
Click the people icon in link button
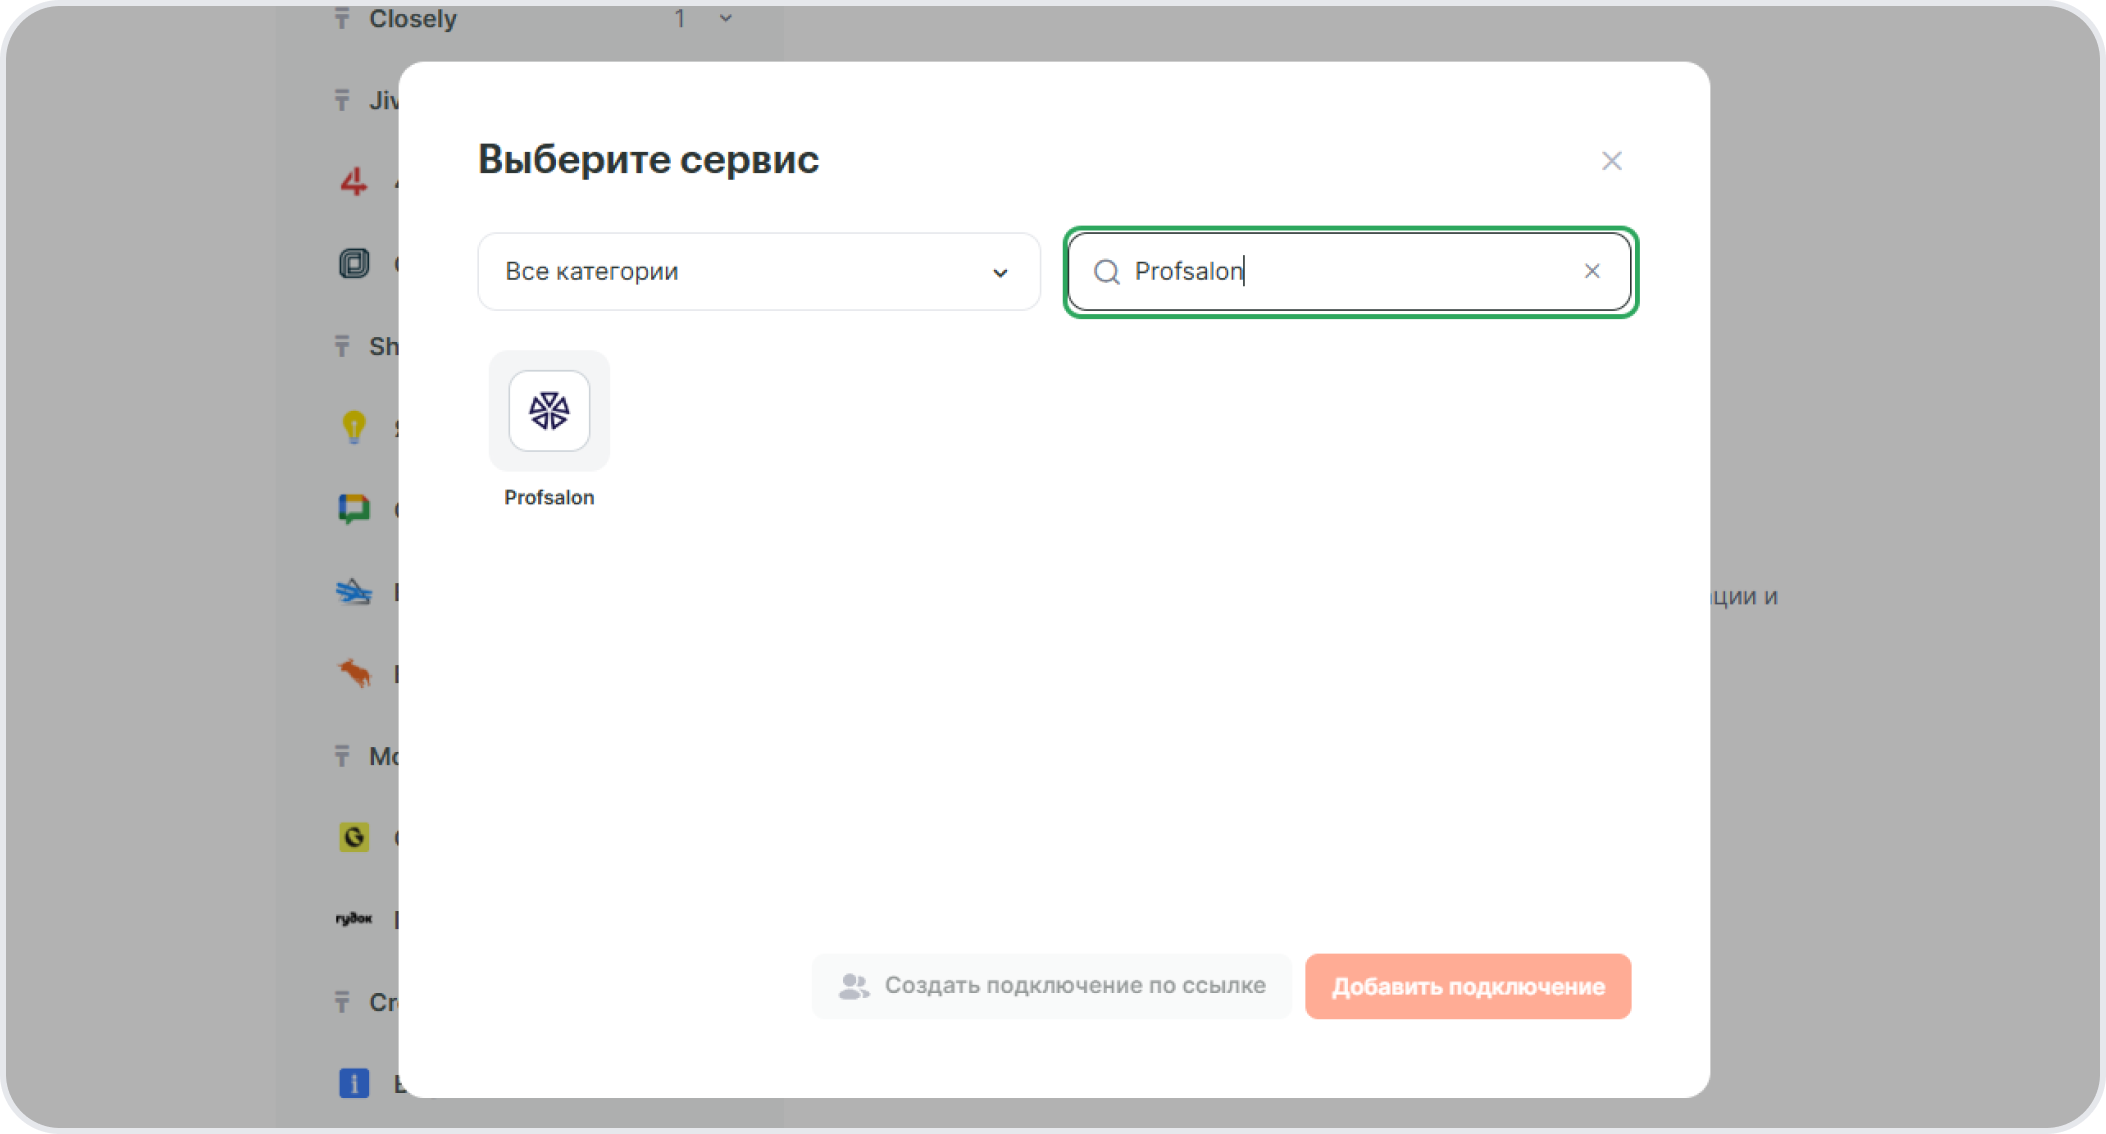(853, 987)
